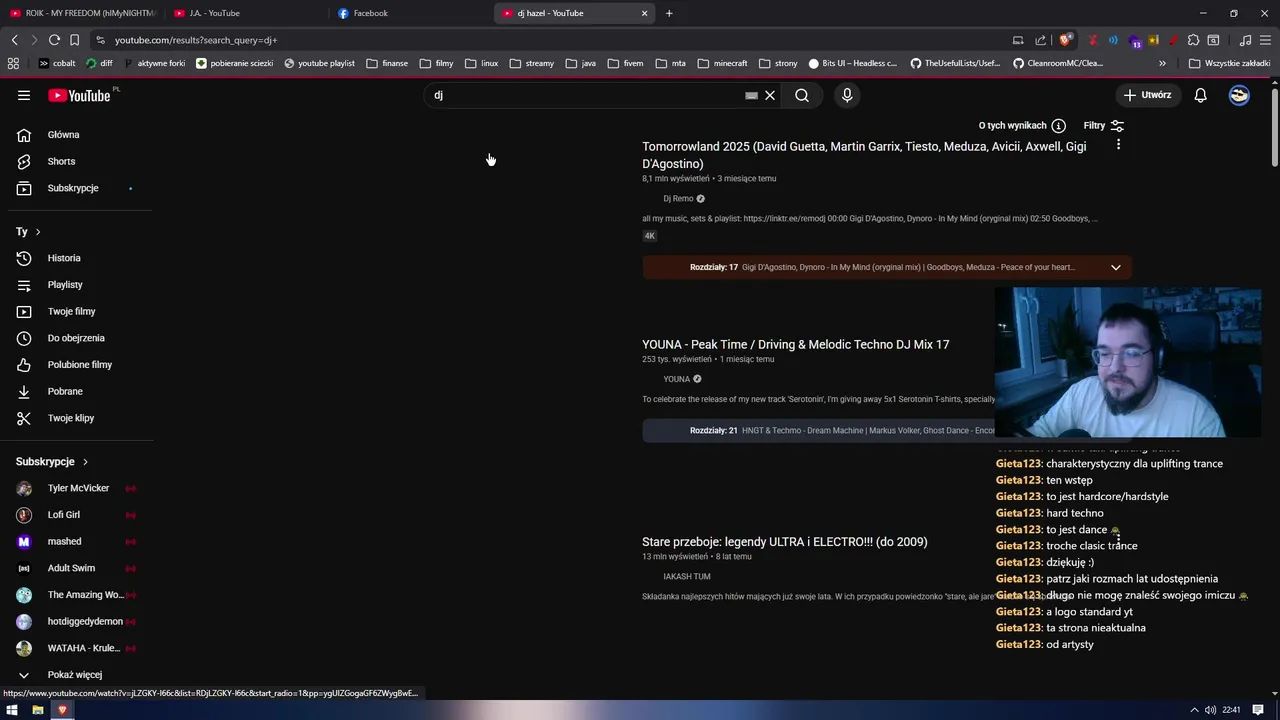Click the browser address bar URL
Viewport: 1280px width, 720px height.
(195, 40)
